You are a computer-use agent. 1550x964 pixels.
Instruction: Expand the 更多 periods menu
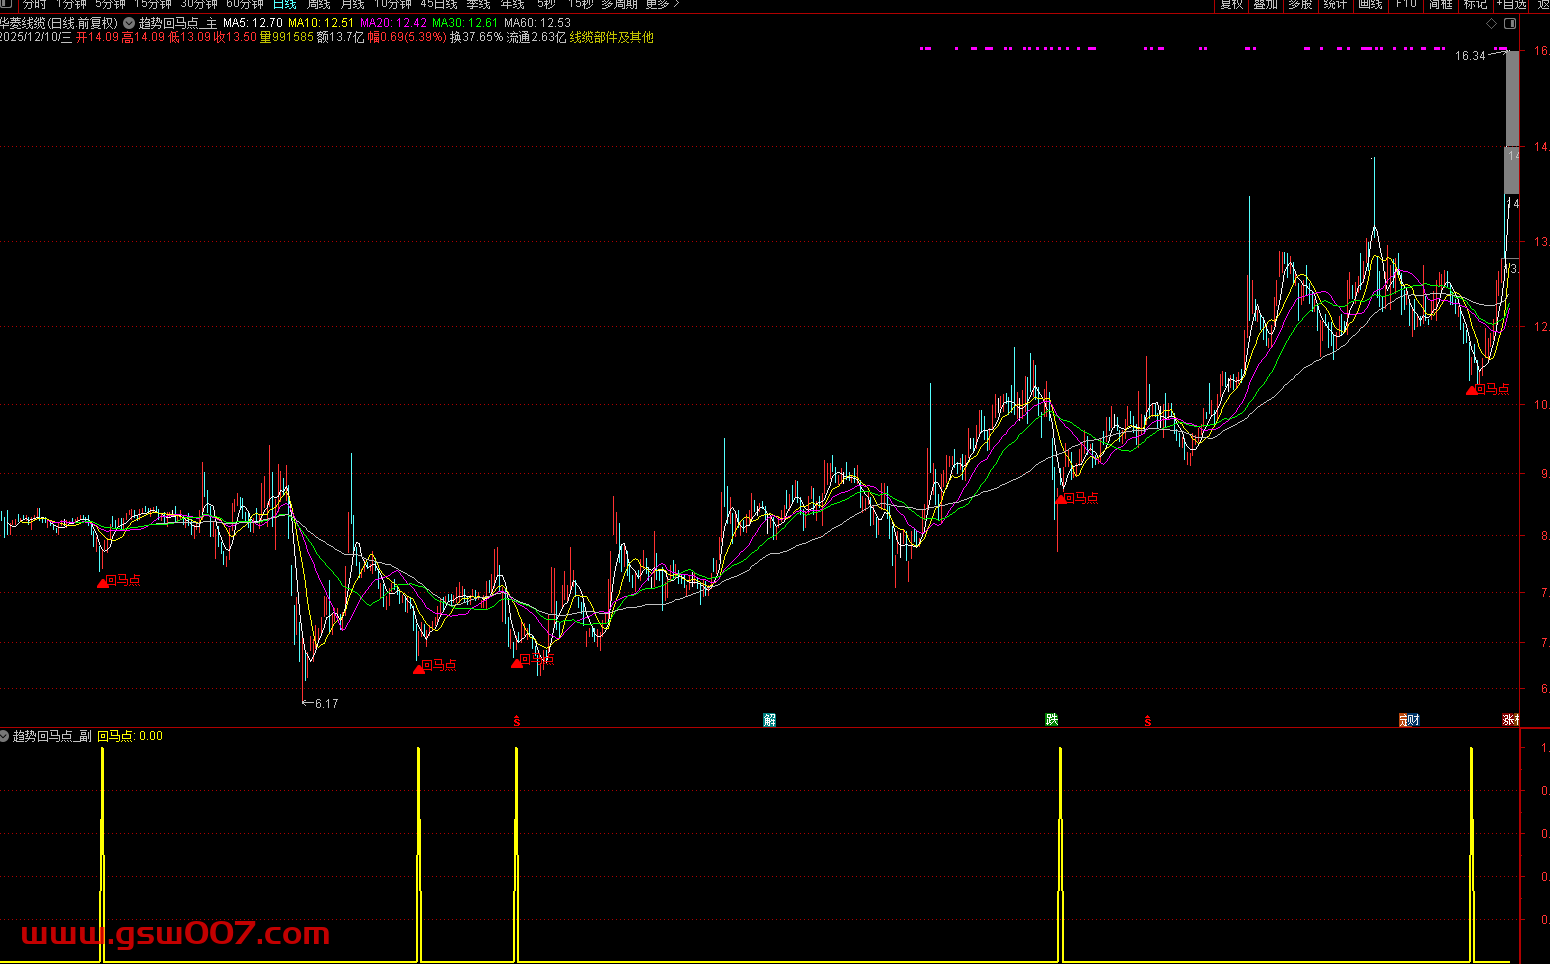click(660, 5)
